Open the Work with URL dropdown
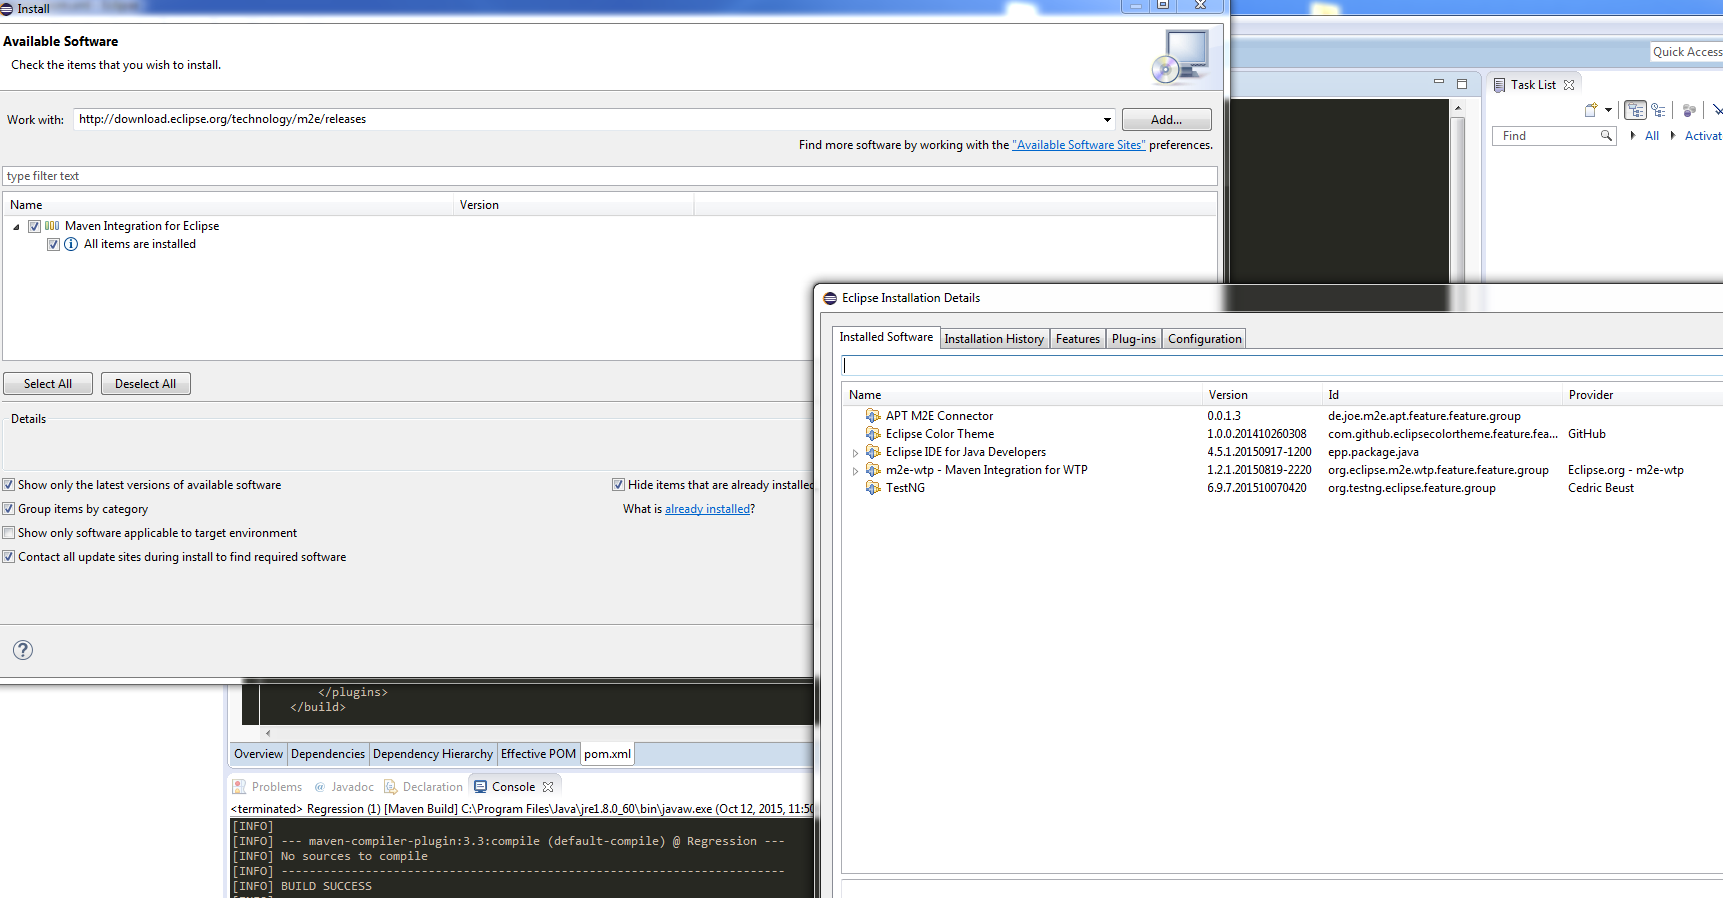Viewport: 1723px width, 898px height. pos(1107,120)
